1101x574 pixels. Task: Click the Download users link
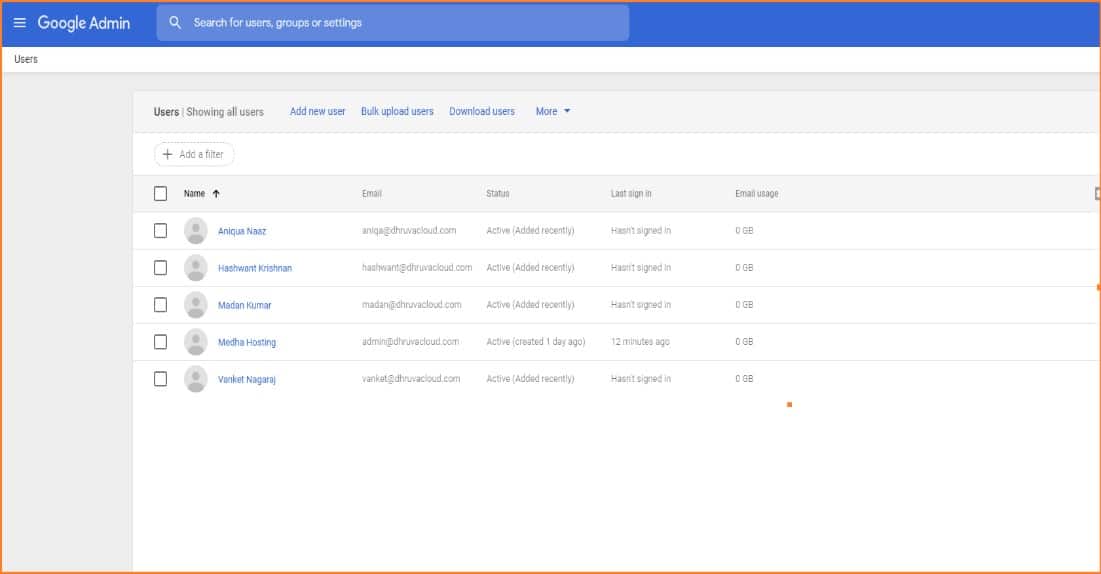click(x=482, y=112)
